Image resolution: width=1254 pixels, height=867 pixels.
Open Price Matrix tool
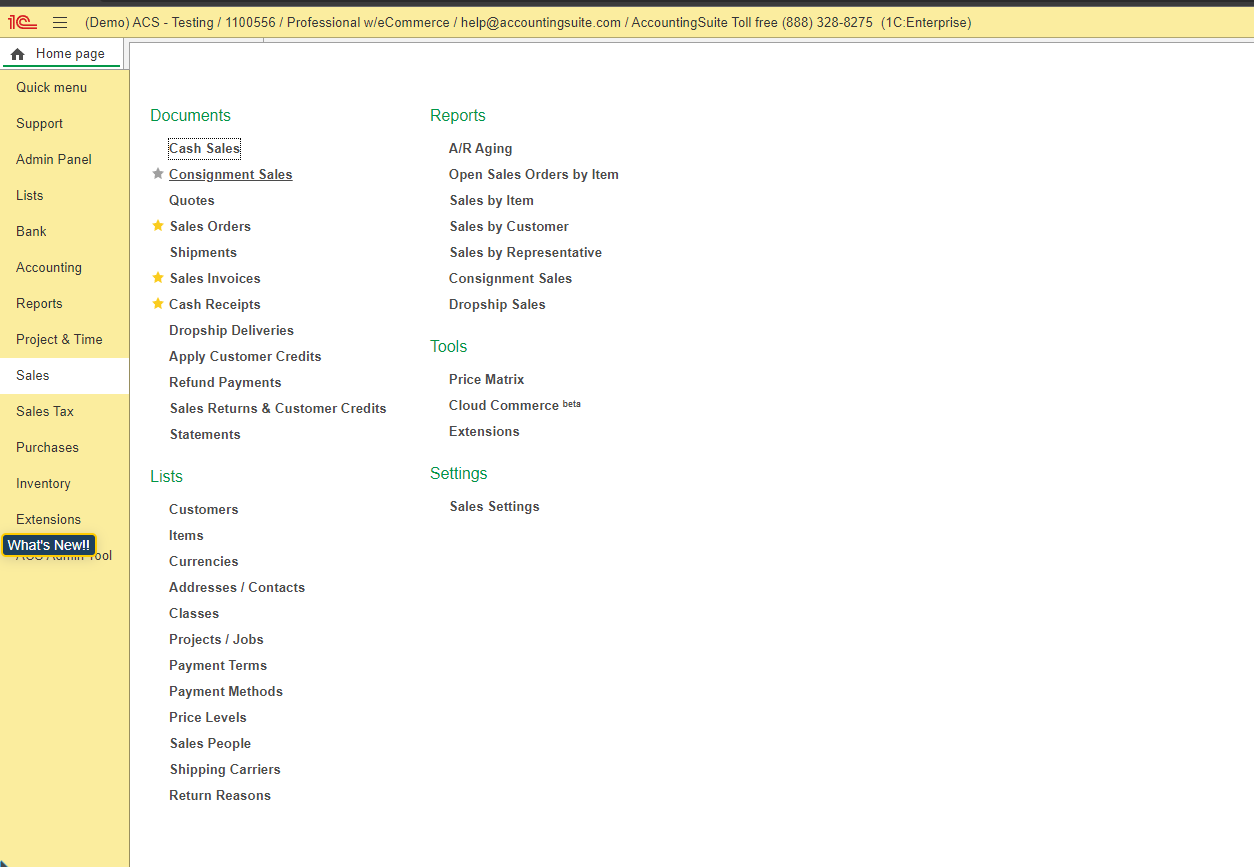click(x=487, y=379)
